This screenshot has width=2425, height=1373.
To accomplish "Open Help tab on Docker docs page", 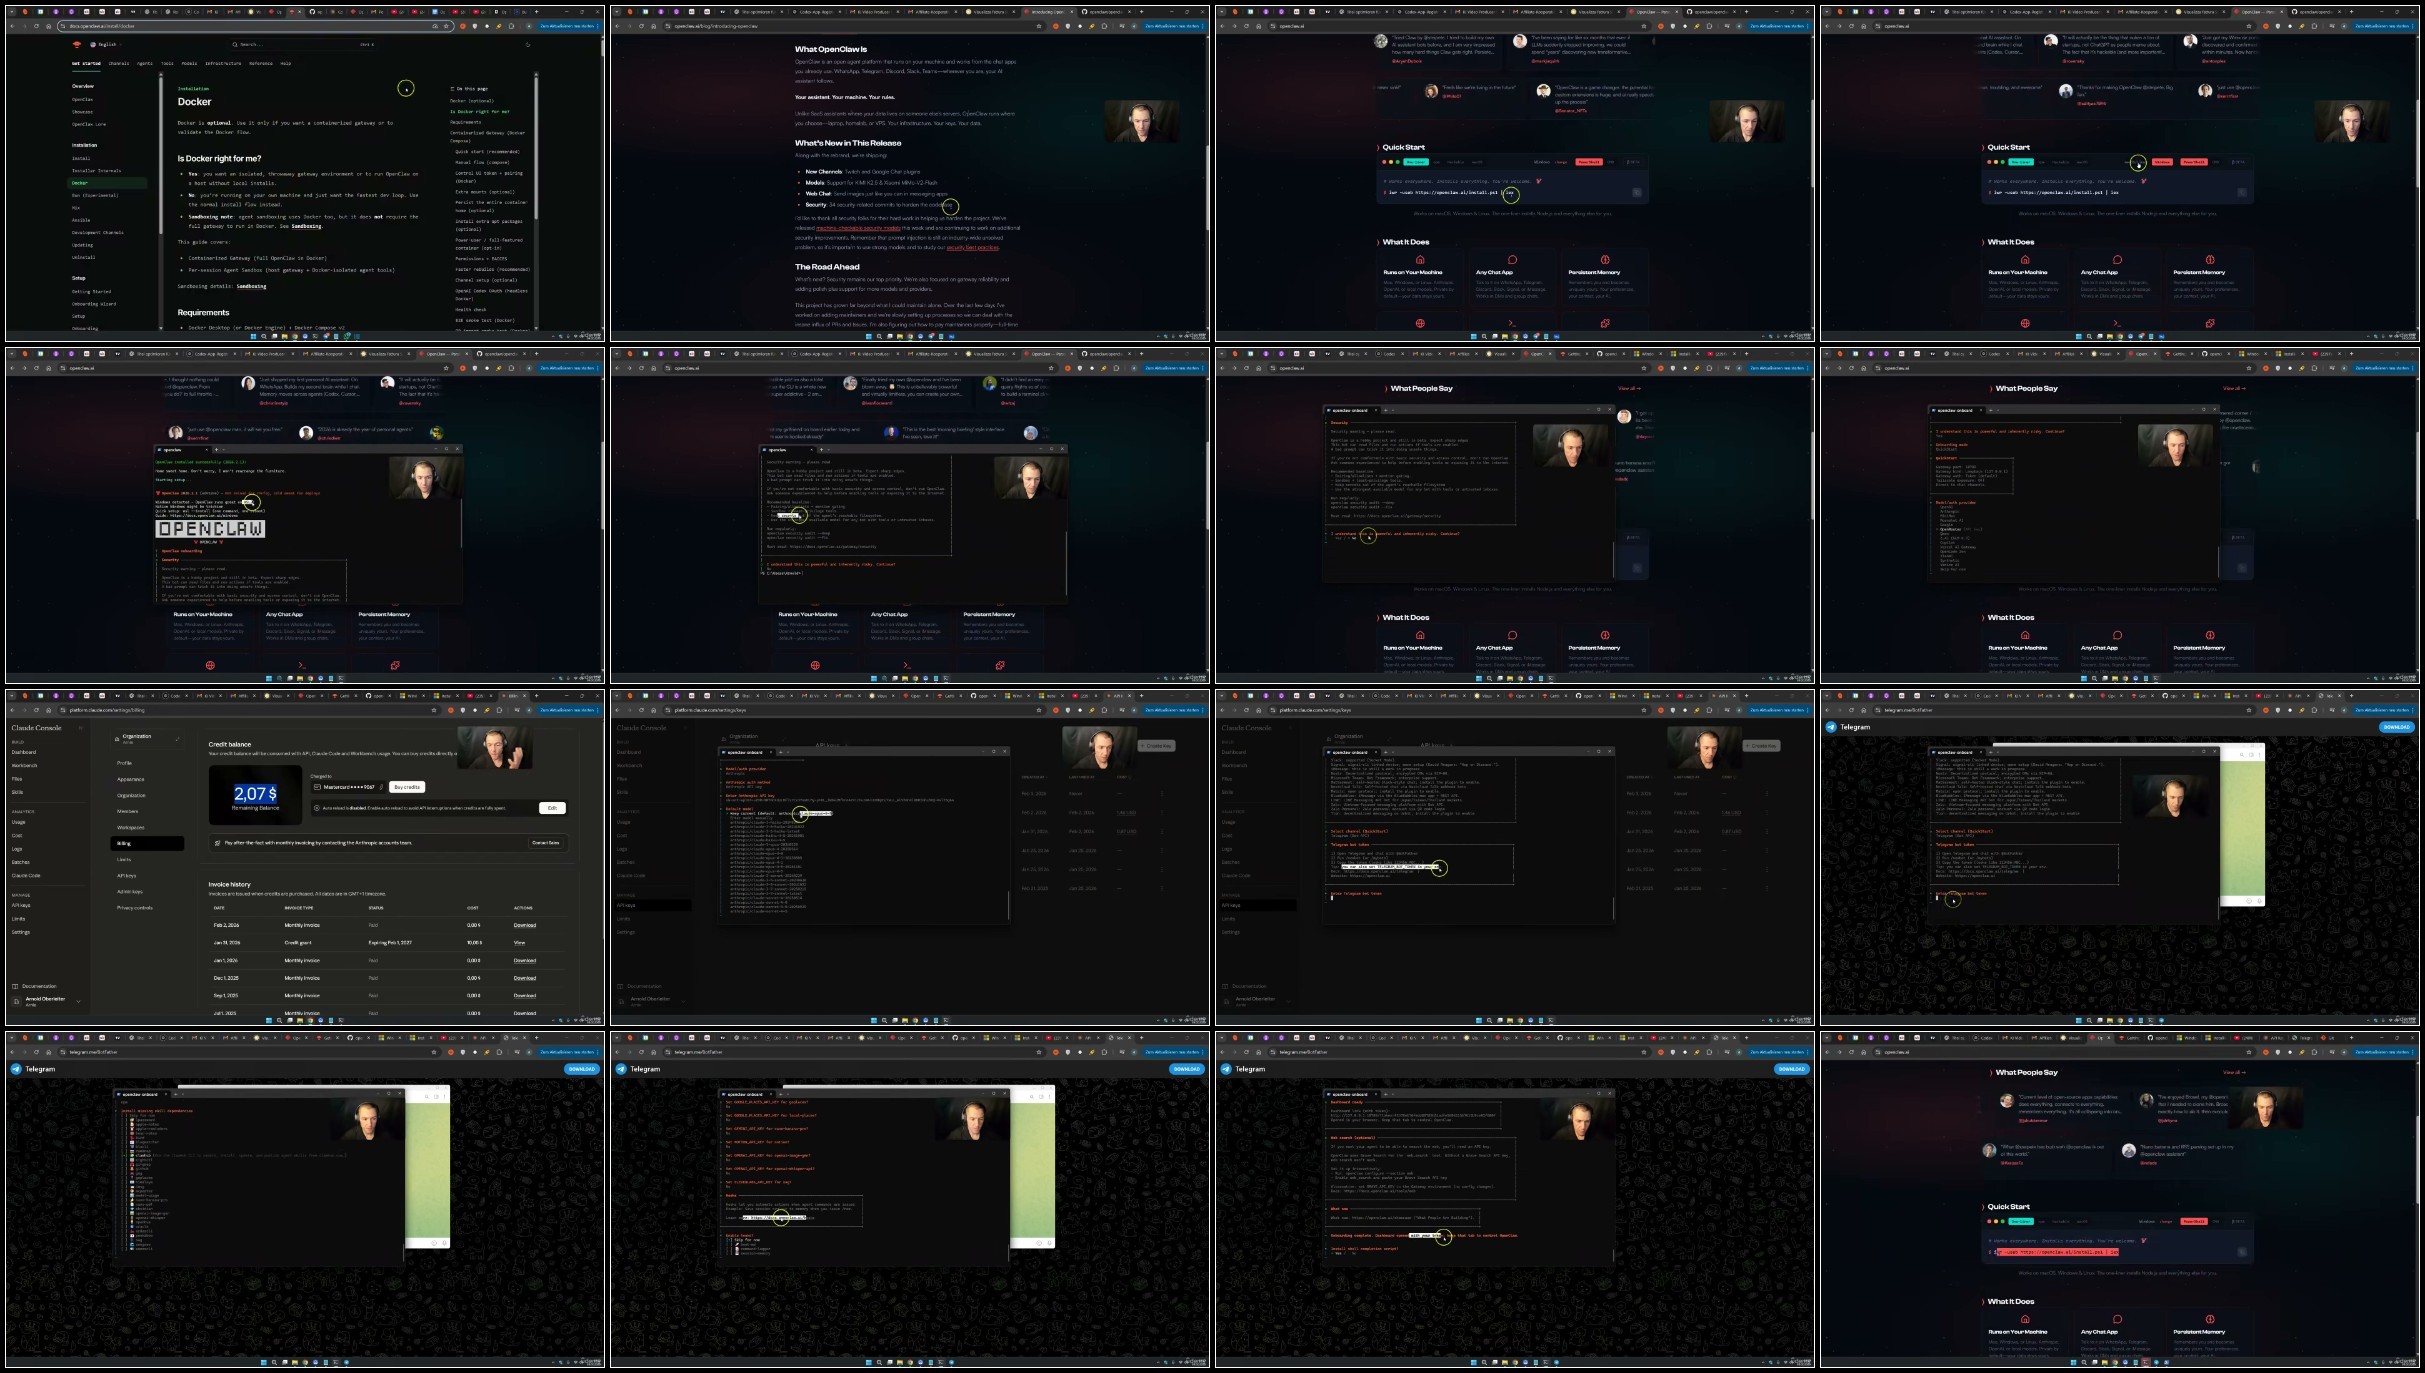I will pos(285,63).
